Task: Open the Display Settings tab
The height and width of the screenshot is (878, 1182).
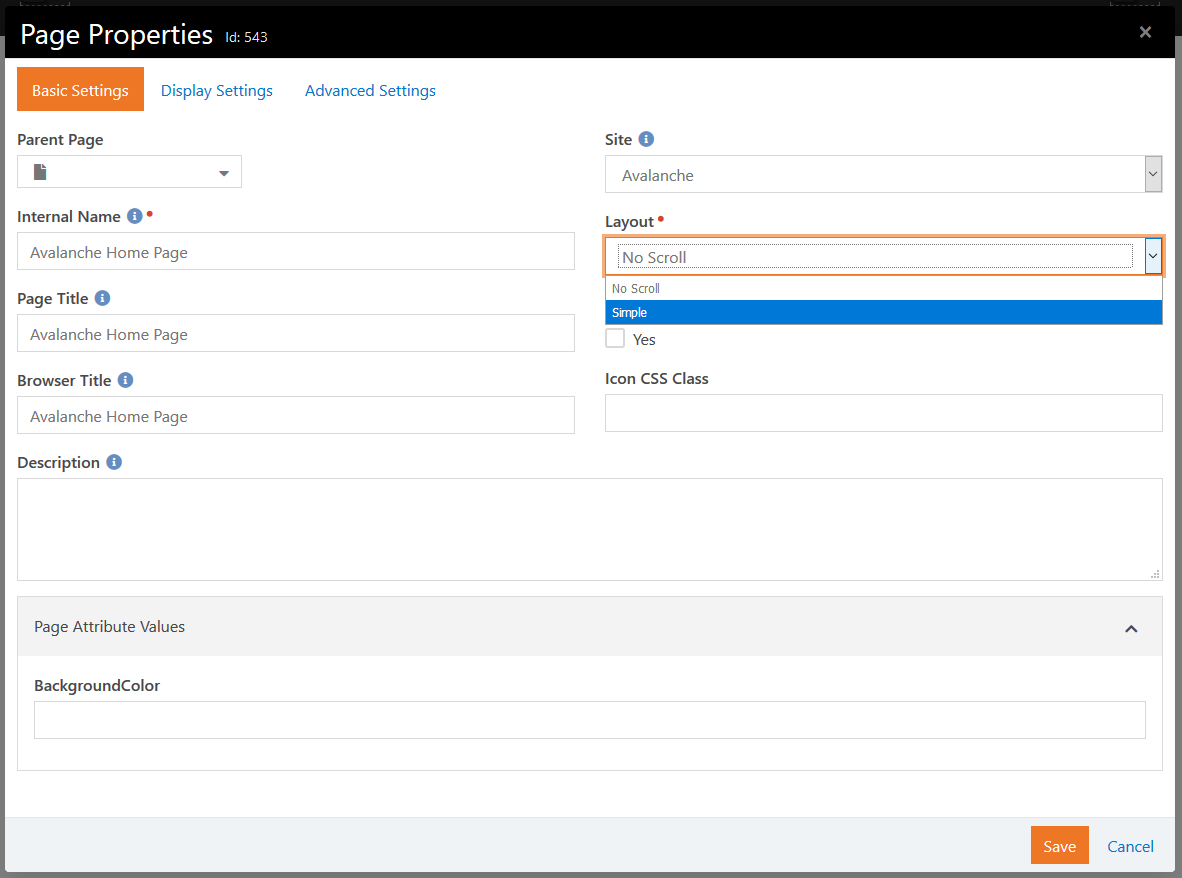Action: (217, 90)
